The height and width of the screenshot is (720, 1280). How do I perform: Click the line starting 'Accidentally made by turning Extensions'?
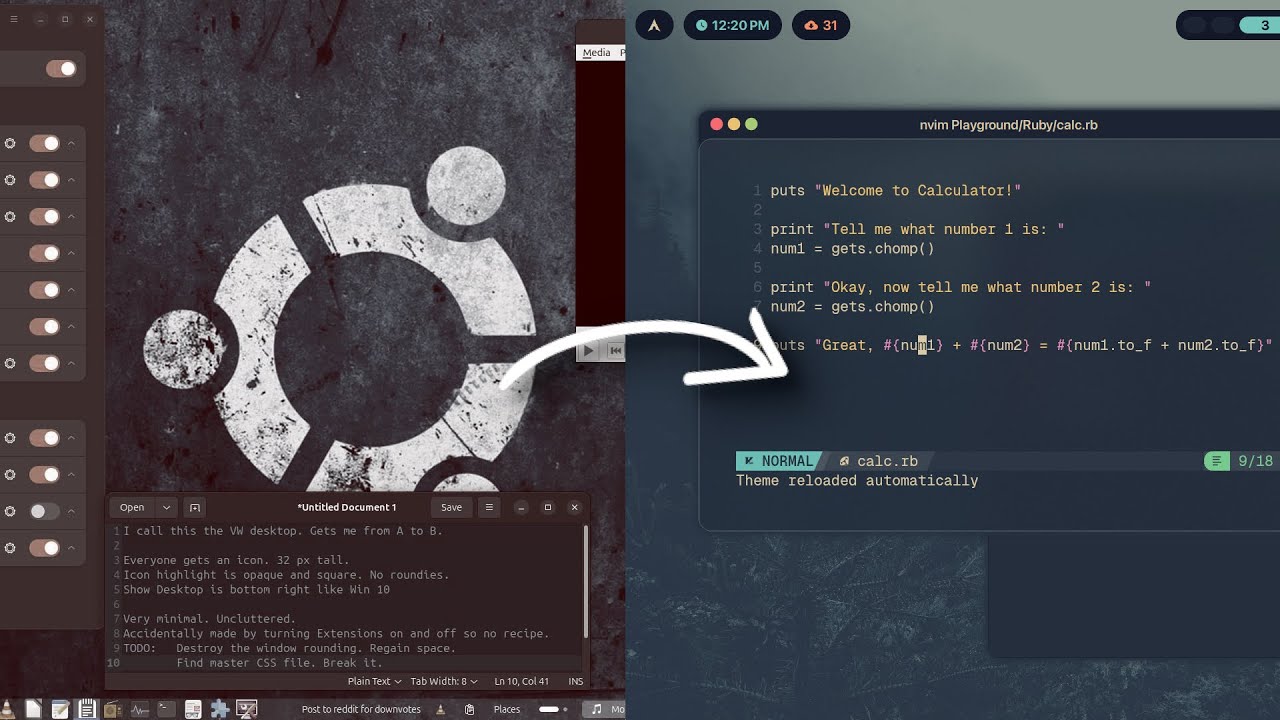pyautogui.click(x=336, y=634)
